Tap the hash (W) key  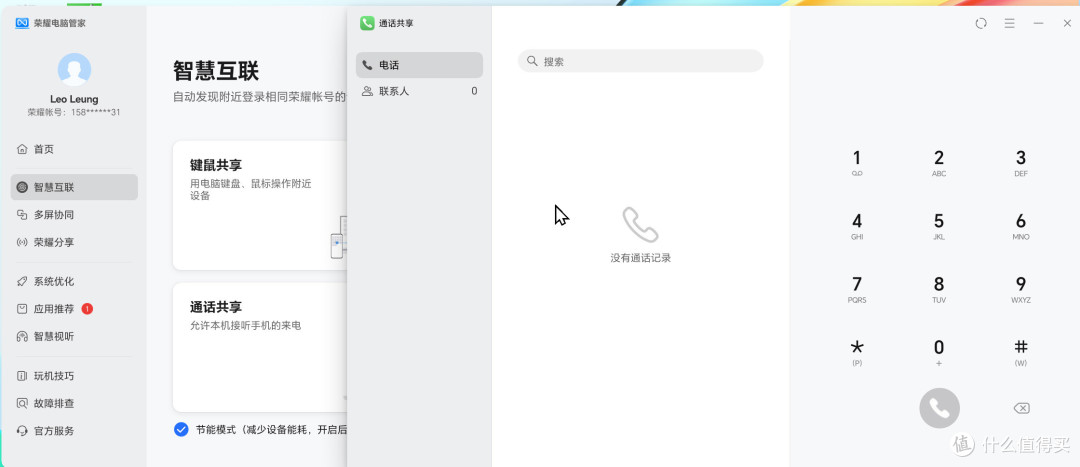click(1021, 352)
